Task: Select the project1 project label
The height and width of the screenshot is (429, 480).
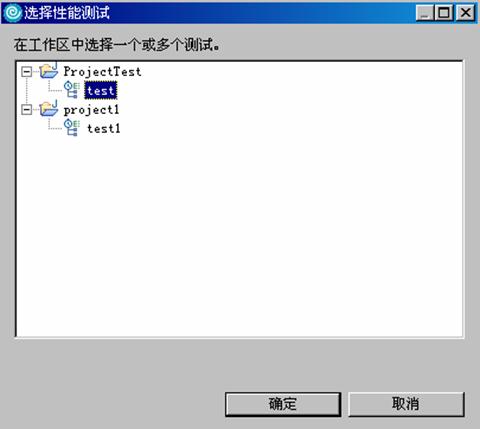Action: click(91, 110)
